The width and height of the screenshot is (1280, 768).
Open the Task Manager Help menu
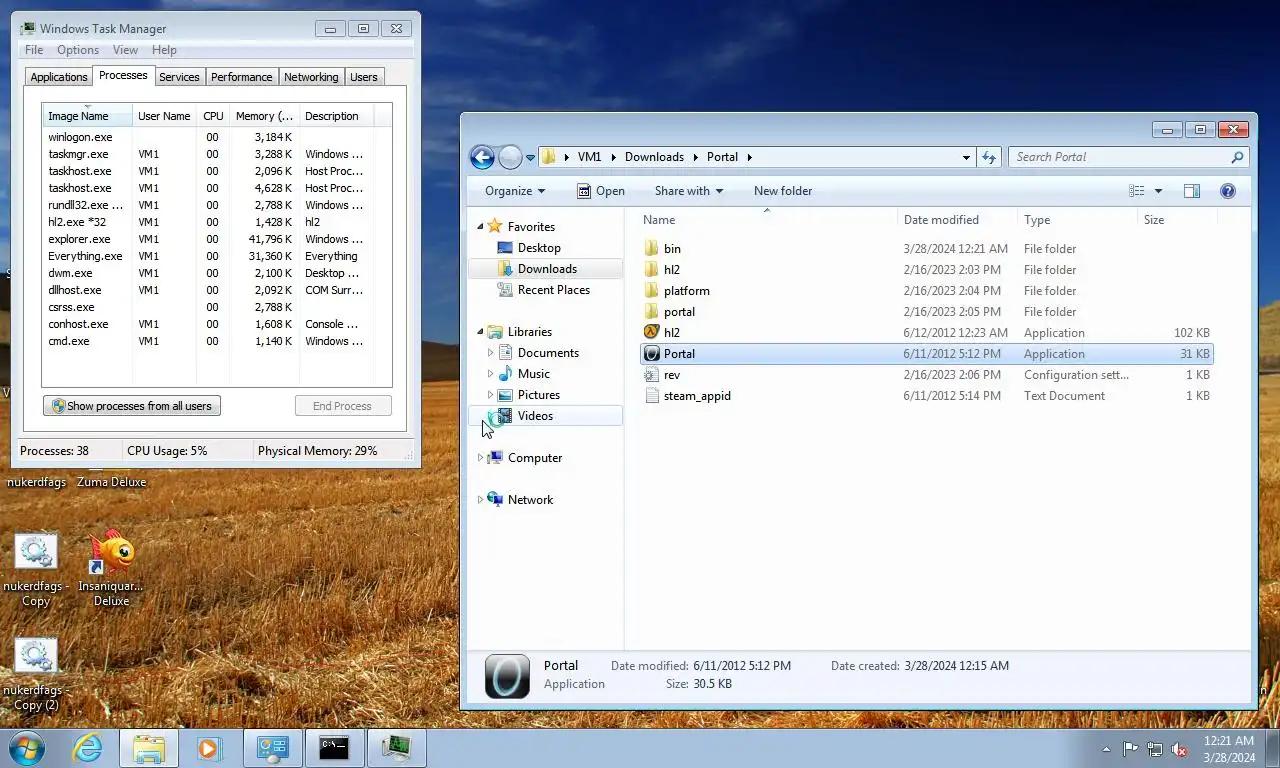tap(164, 50)
